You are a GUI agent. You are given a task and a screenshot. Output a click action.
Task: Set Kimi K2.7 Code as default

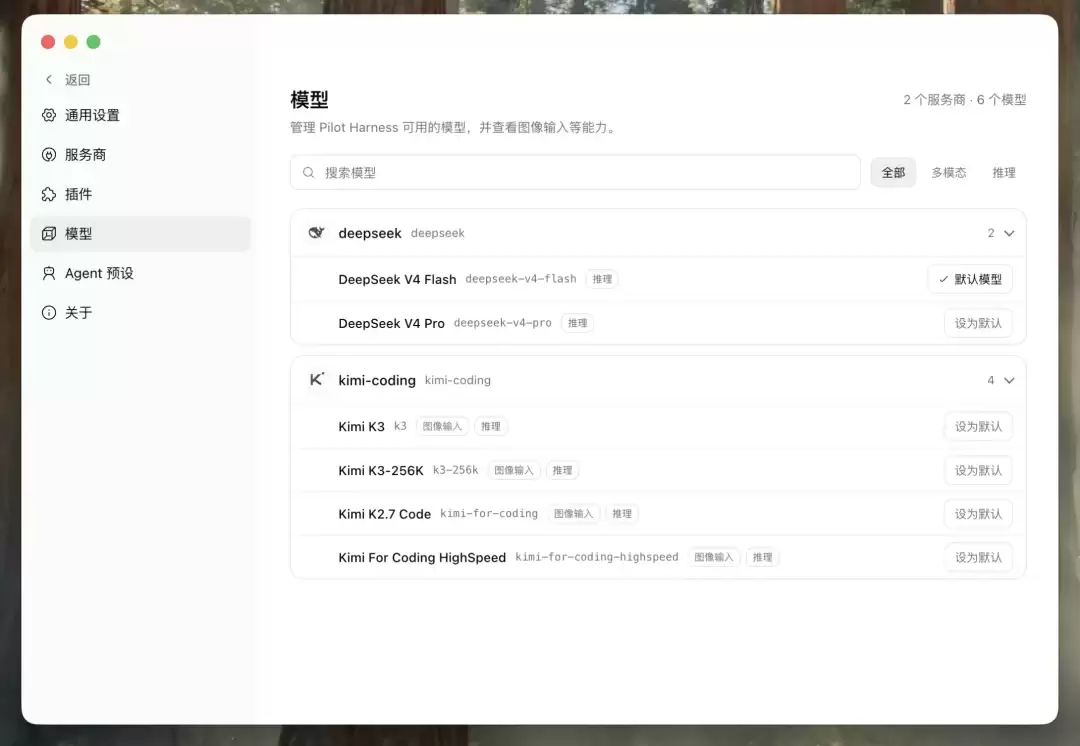(x=978, y=514)
